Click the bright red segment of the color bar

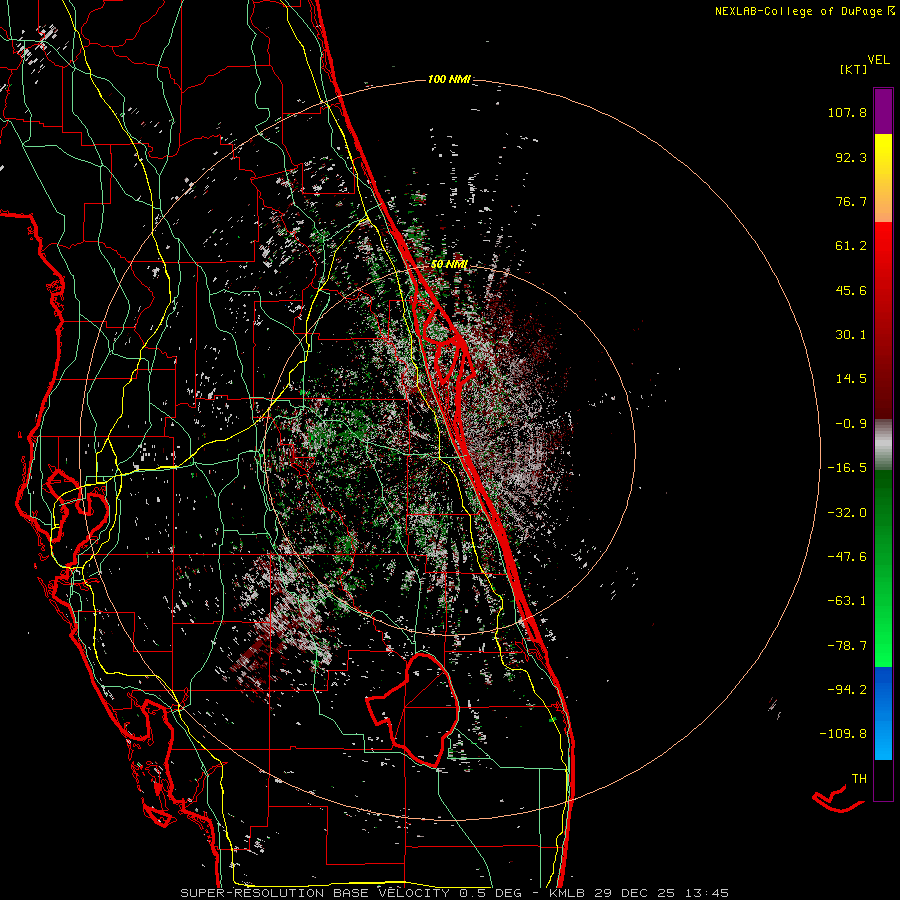pos(883,253)
